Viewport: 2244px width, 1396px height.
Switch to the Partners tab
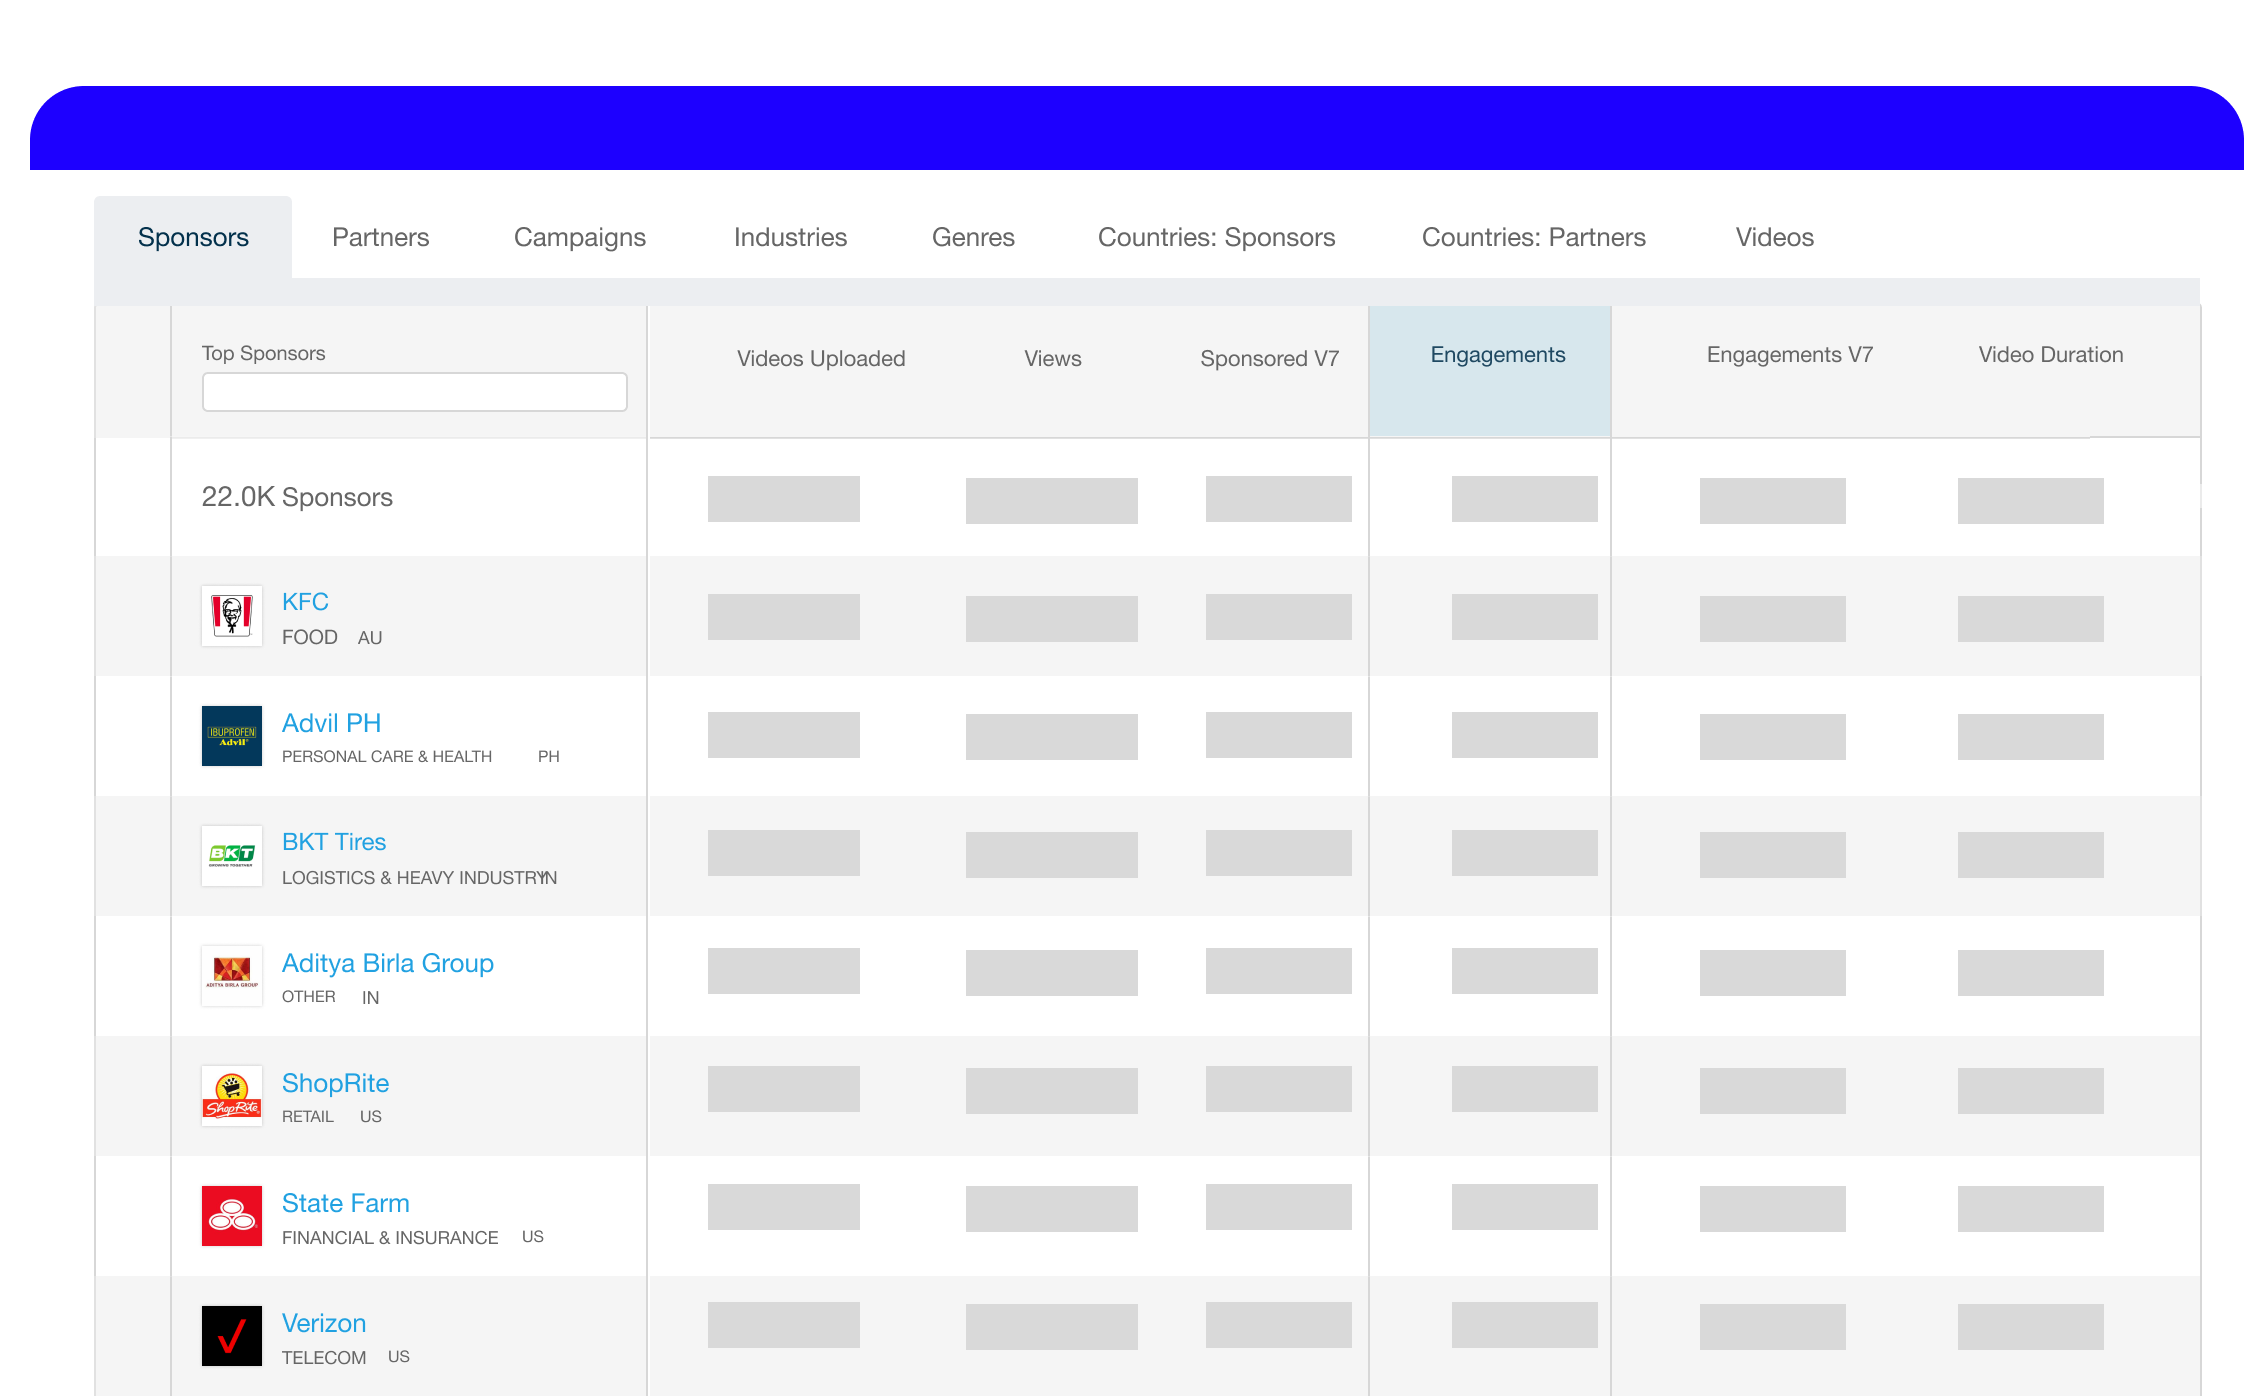[380, 237]
